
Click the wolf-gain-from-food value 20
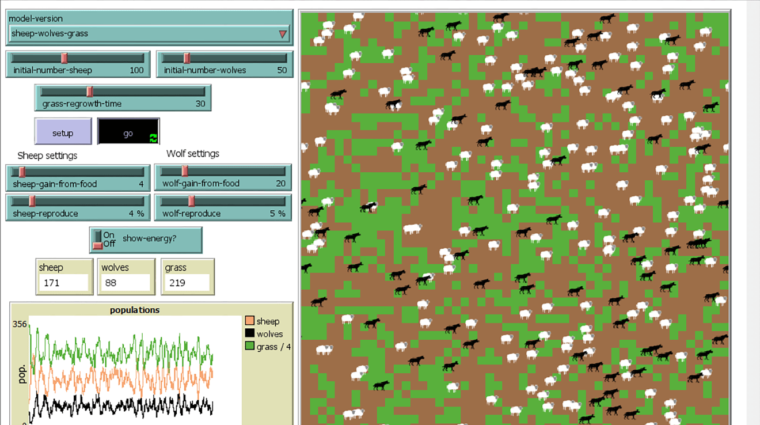tap(281, 183)
